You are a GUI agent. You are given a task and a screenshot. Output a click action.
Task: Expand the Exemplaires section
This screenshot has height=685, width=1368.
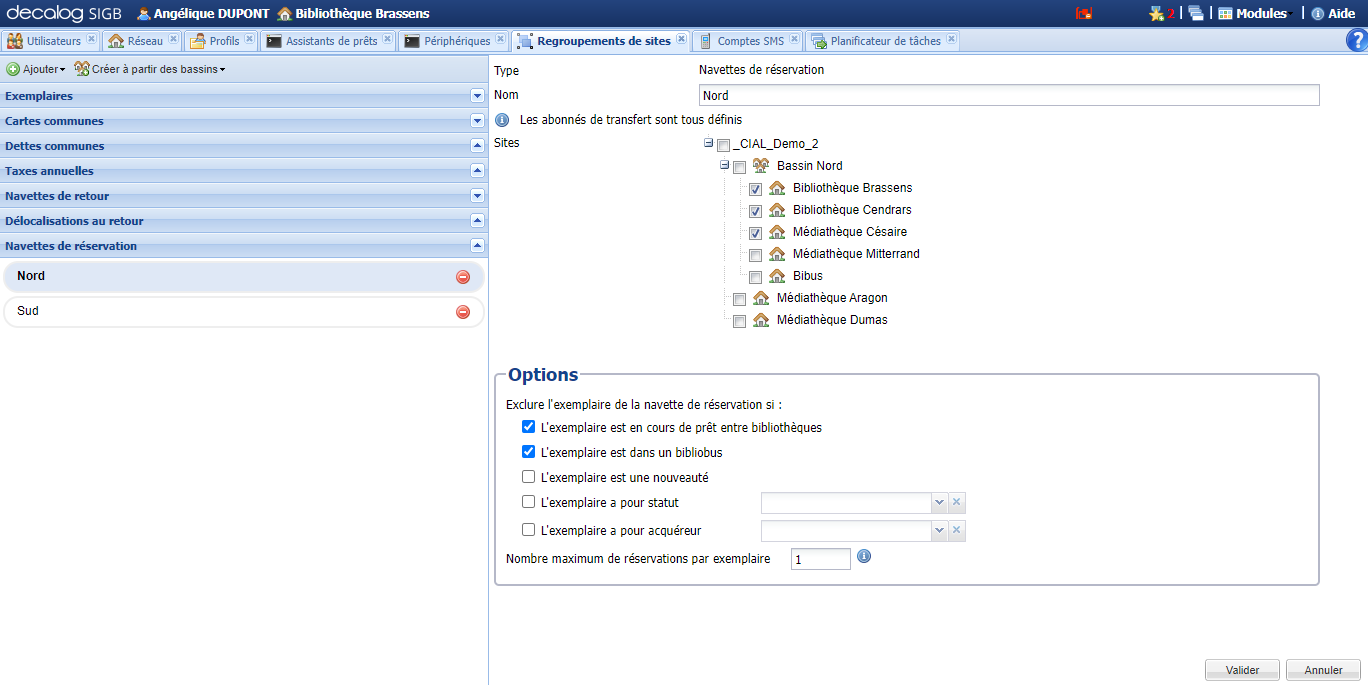point(477,96)
